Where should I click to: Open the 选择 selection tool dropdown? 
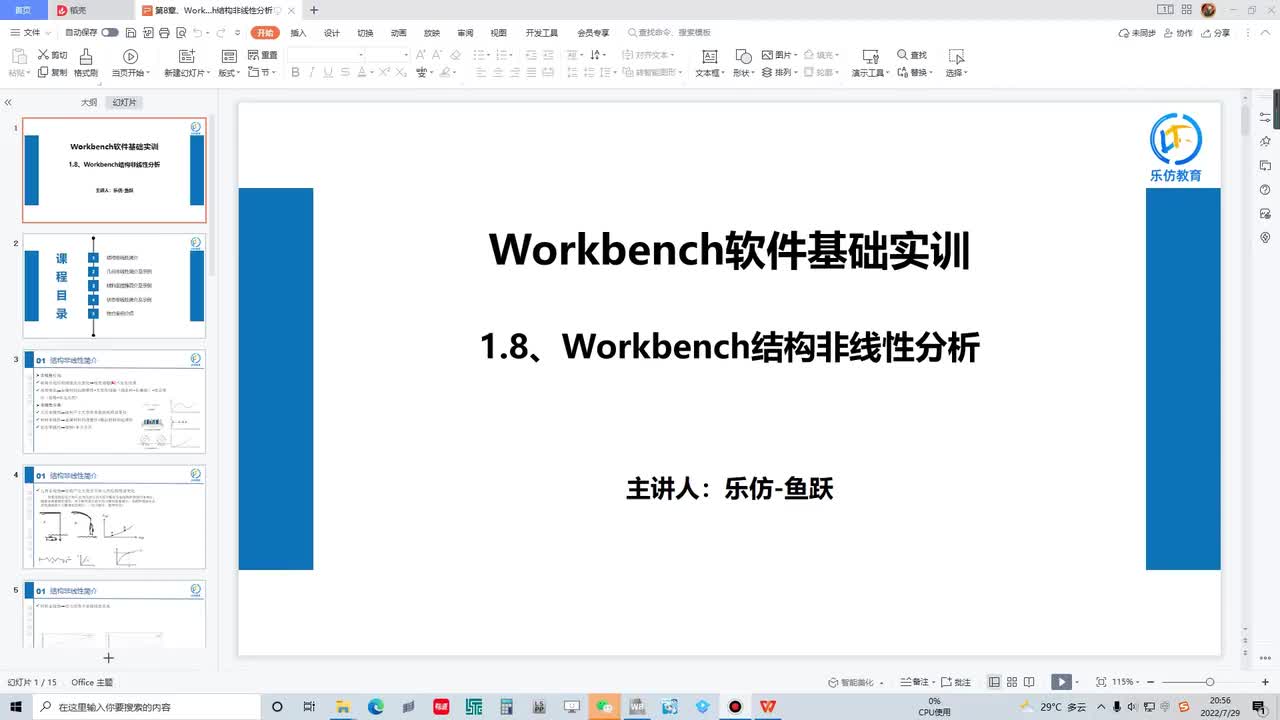pyautogui.click(x=956, y=63)
